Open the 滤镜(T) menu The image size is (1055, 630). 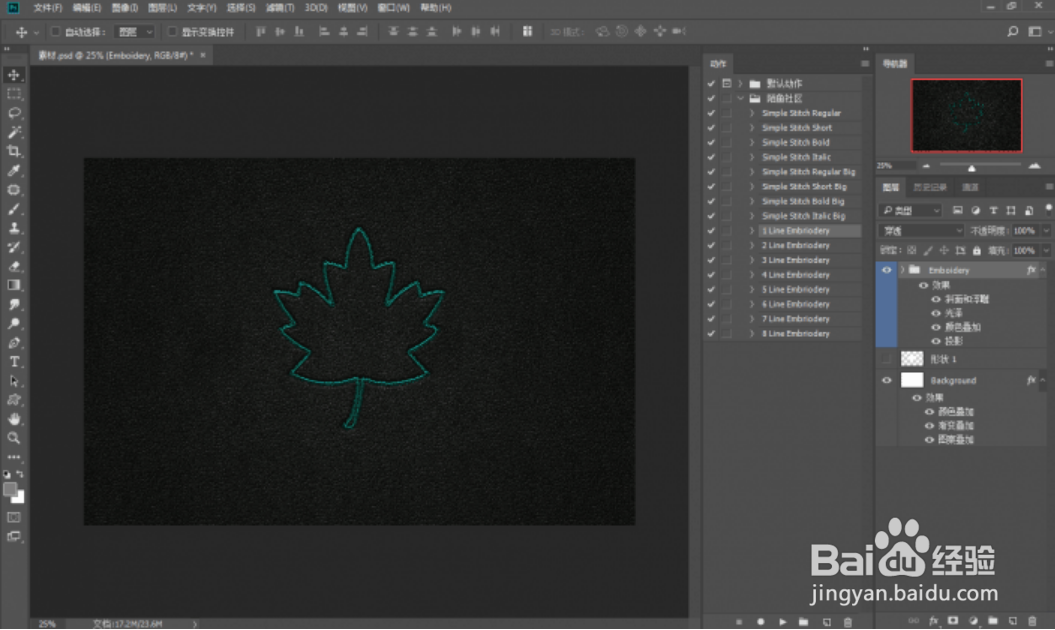tap(279, 8)
